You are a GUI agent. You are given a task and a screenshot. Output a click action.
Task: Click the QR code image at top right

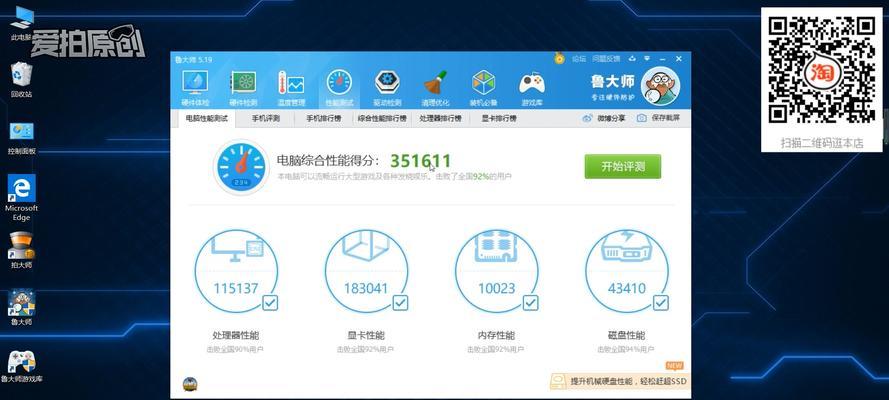pyautogui.click(x=821, y=70)
